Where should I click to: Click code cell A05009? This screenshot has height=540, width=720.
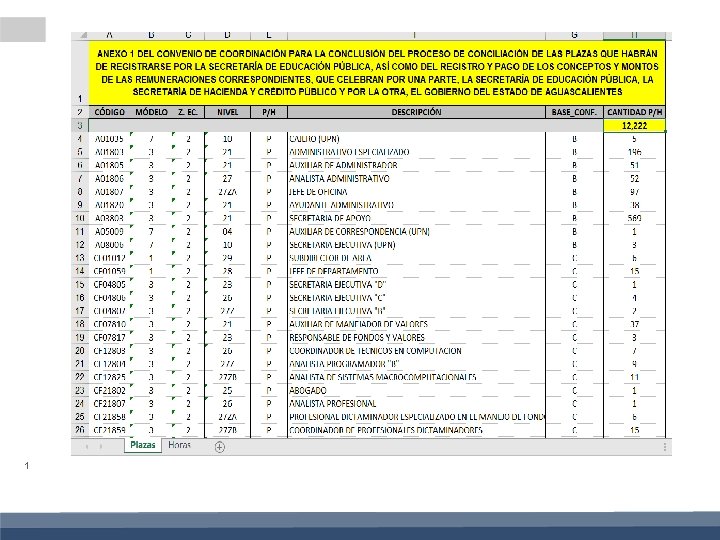tap(109, 231)
